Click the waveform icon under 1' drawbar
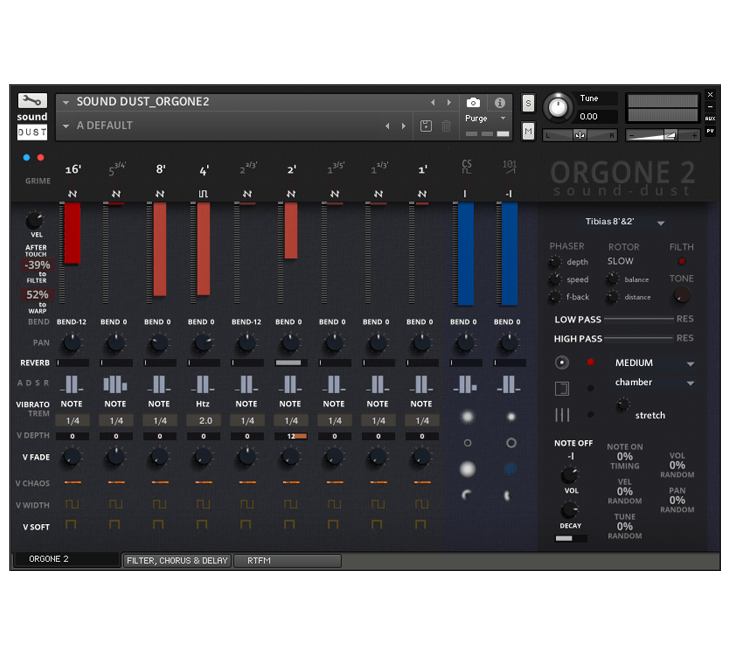 tap(422, 194)
